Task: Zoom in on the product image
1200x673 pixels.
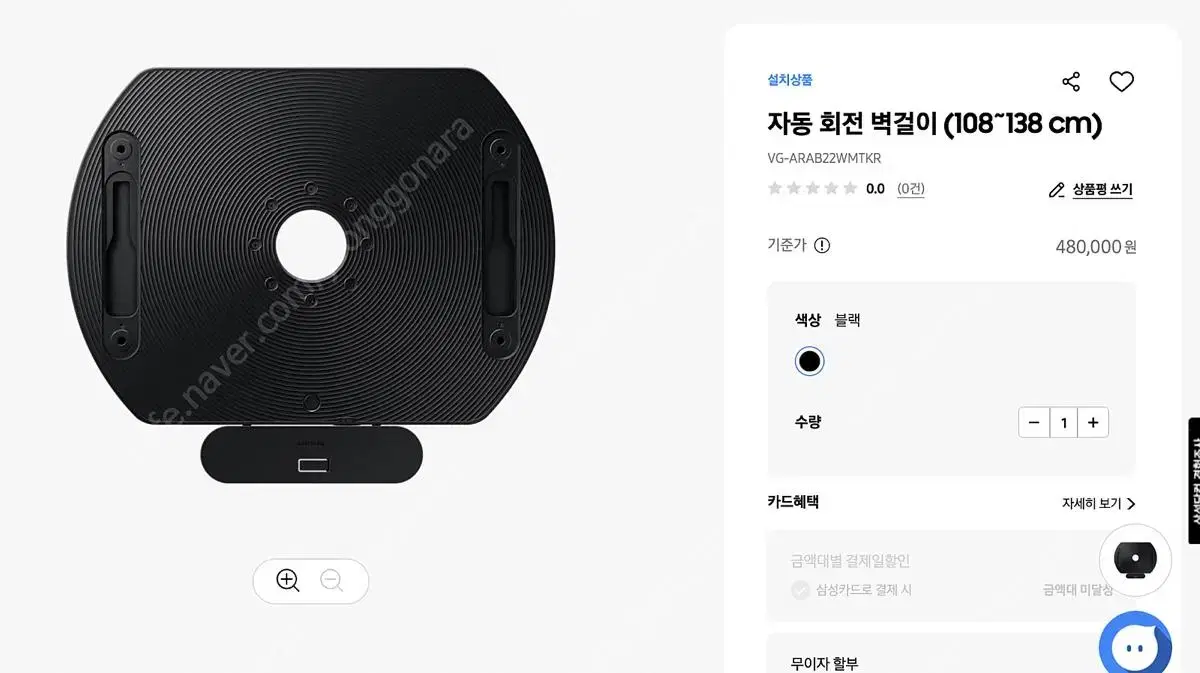Action: click(288, 581)
